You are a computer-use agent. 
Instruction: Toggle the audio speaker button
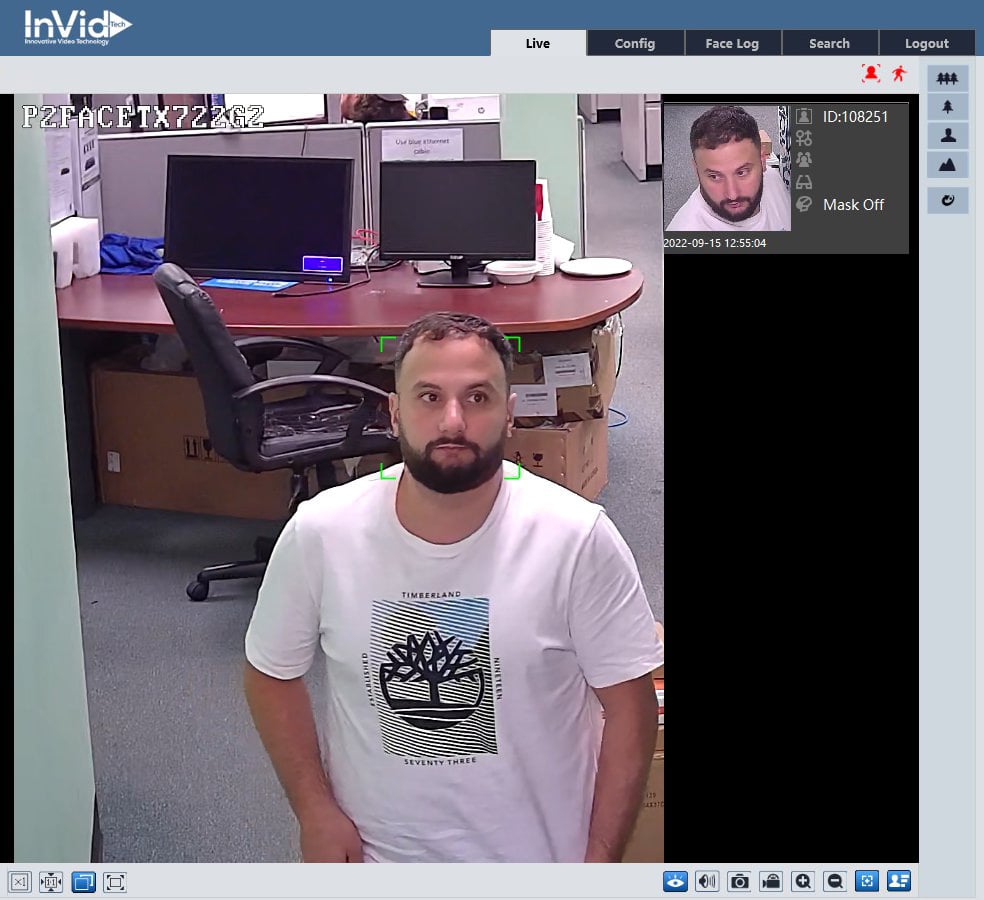[707, 881]
